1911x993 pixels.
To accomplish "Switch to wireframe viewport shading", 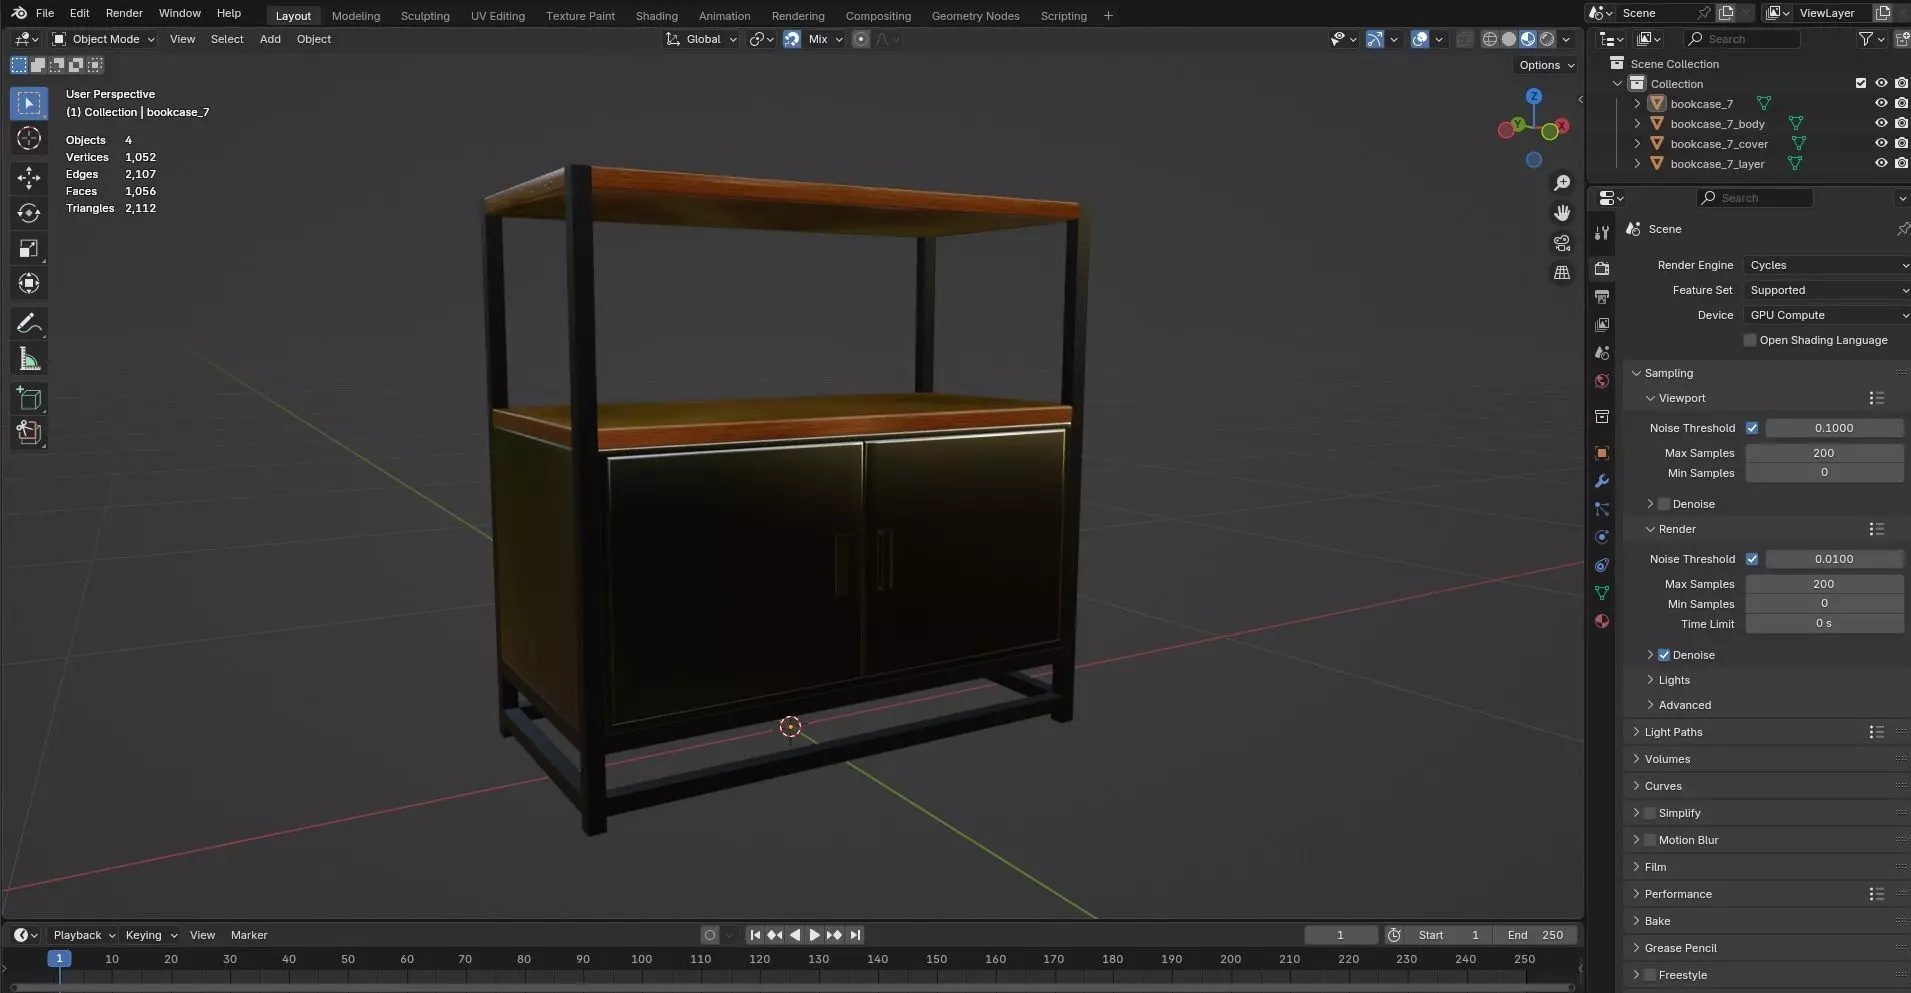I will (1490, 39).
